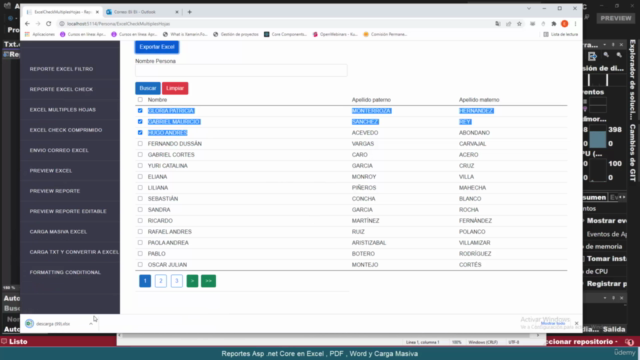The image size is (640, 360).
Task: Check the FERNANDO DUSSÁN row checkbox
Action: [x=140, y=144]
